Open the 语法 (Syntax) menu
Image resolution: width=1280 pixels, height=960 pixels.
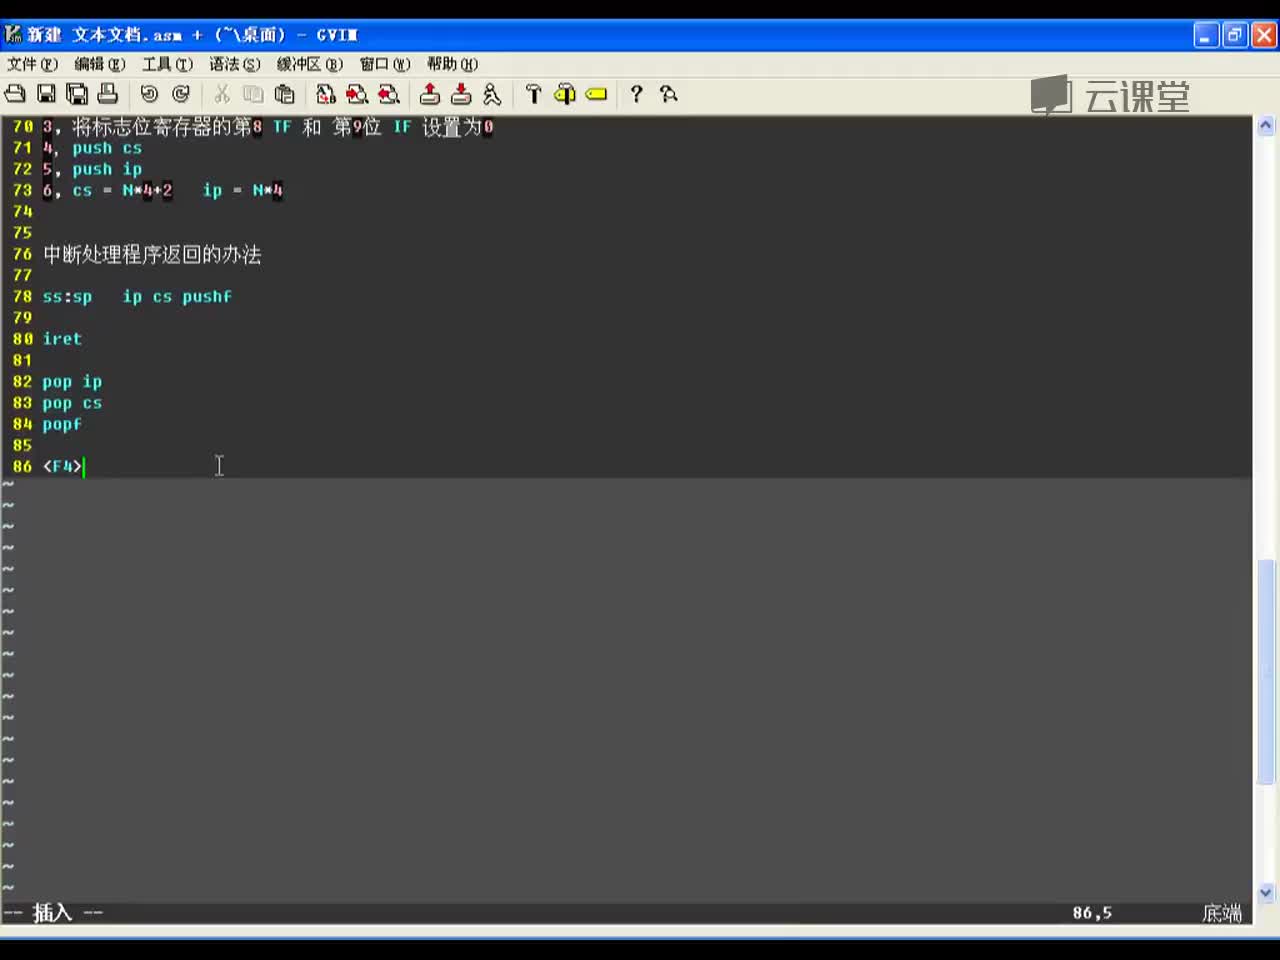235,64
